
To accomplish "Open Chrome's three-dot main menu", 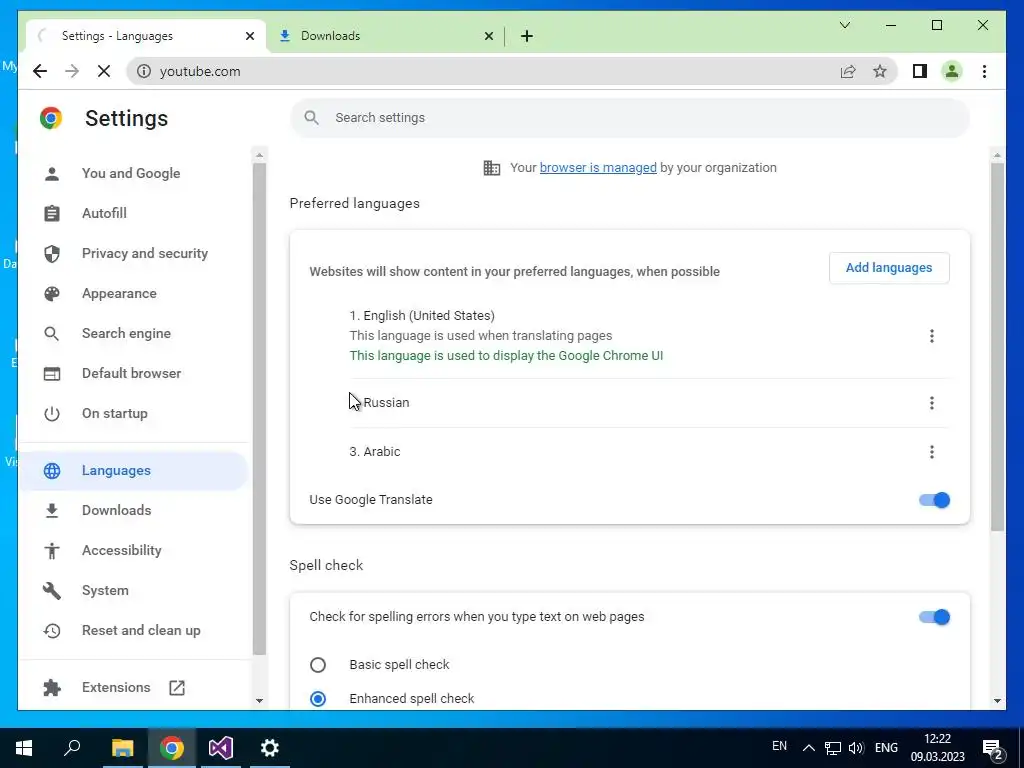I will 984,71.
